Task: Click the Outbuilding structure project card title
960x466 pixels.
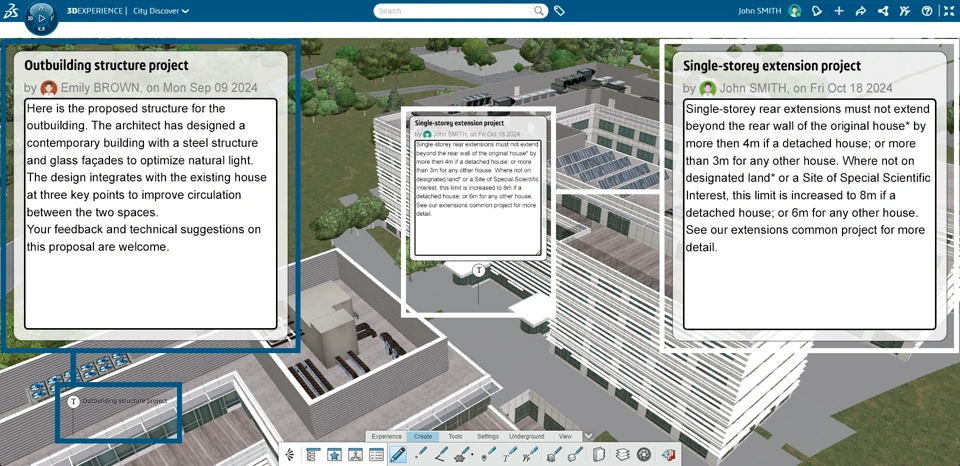Action: 107,65
